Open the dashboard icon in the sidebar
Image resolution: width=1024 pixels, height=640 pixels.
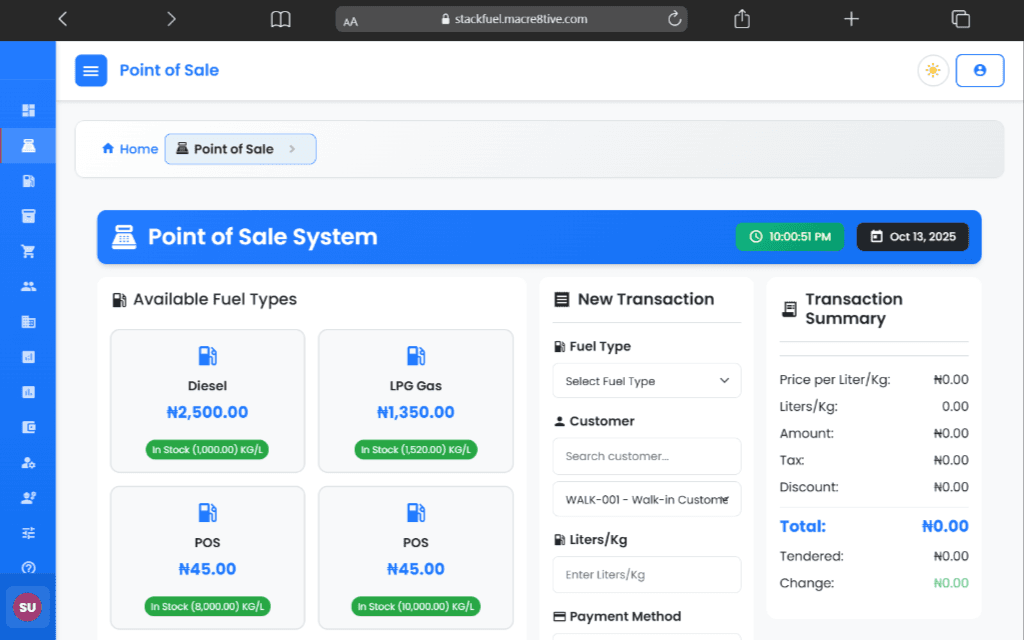point(28,110)
